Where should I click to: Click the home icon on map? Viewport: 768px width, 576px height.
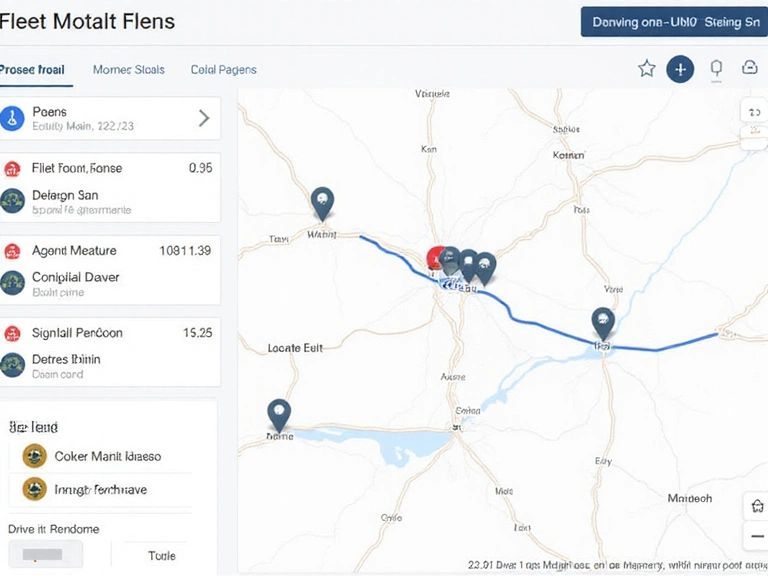[x=756, y=507]
